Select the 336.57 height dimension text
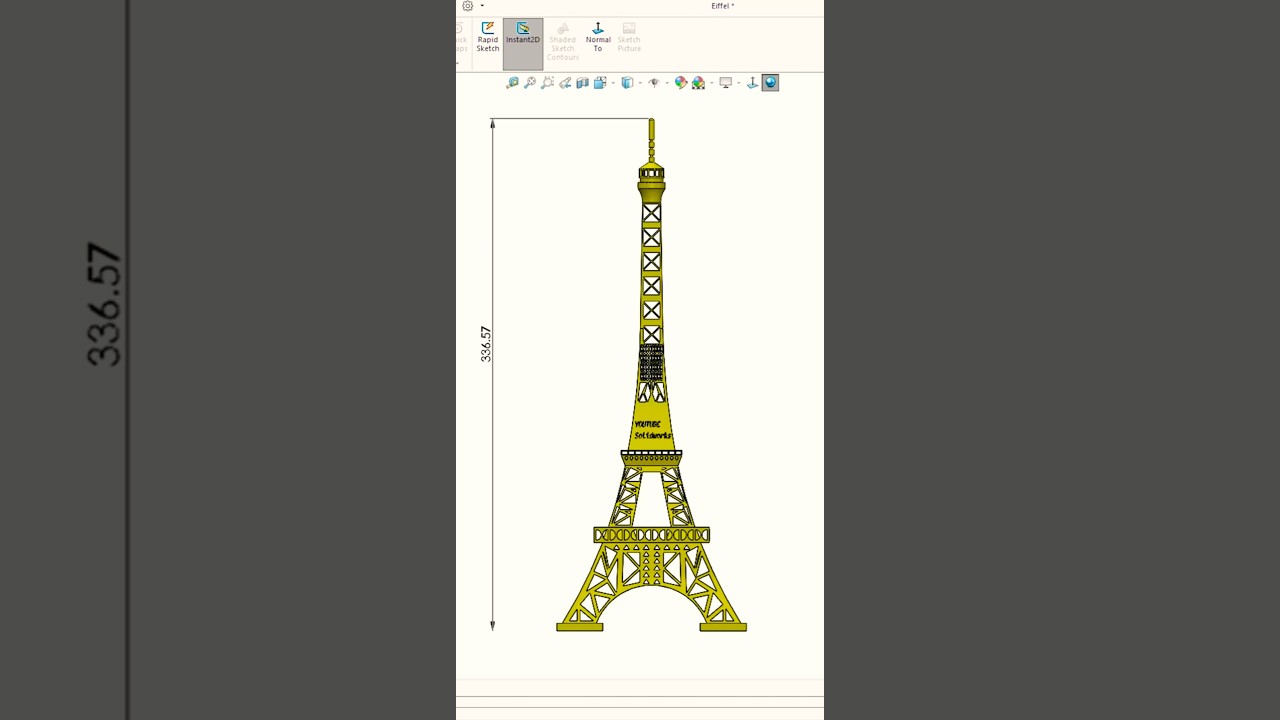1280x720 pixels. pyautogui.click(x=486, y=344)
